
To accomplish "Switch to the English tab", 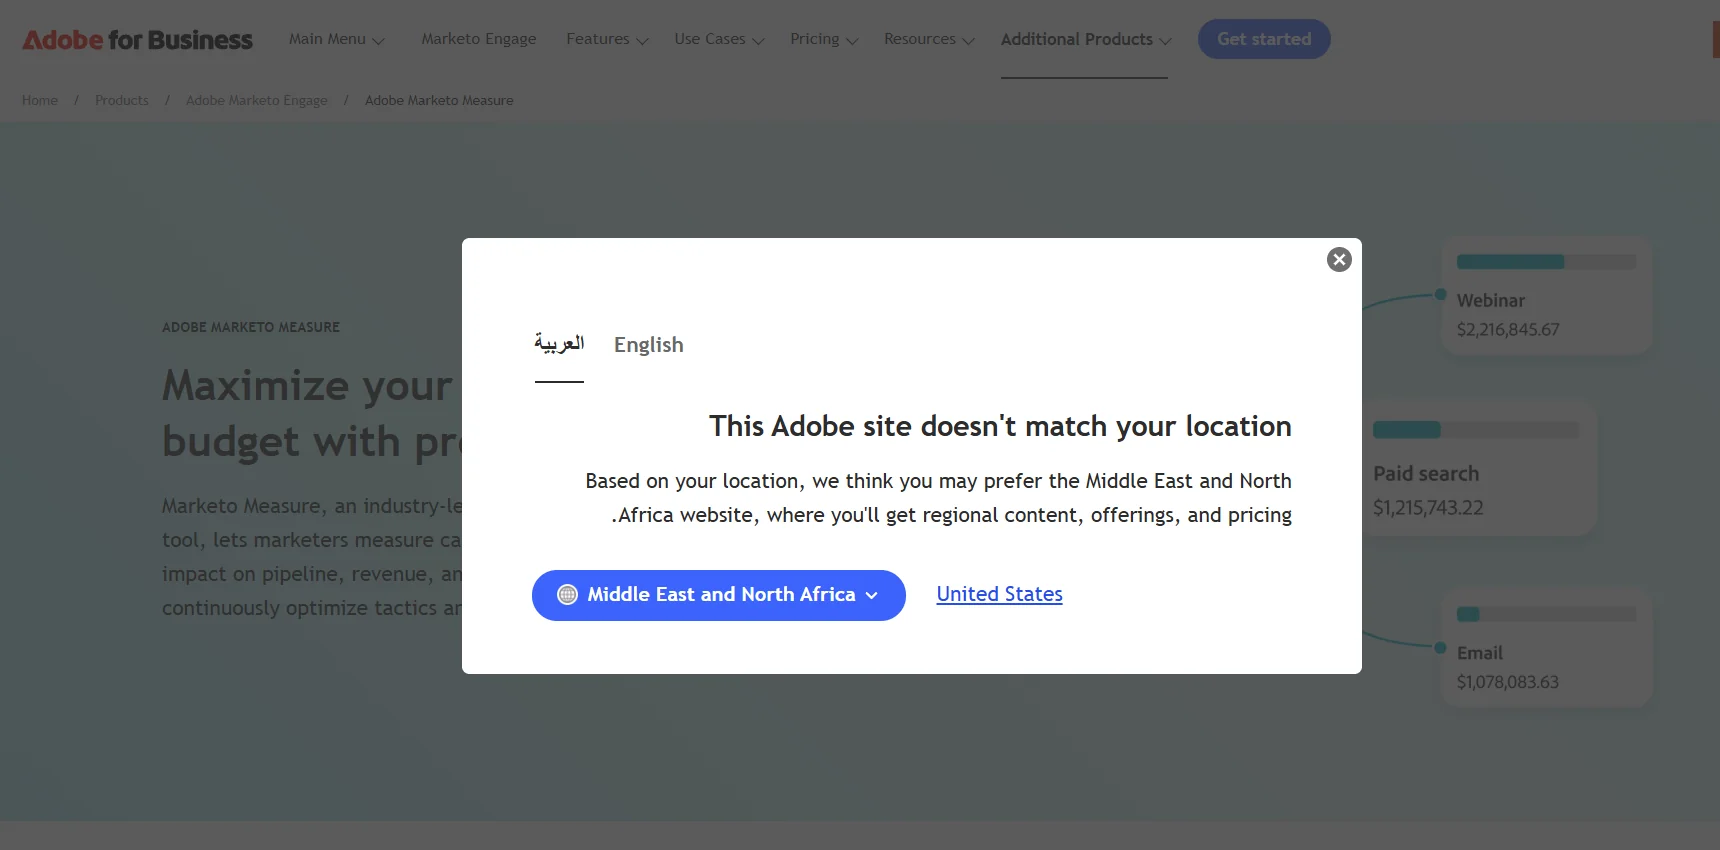I will (649, 345).
